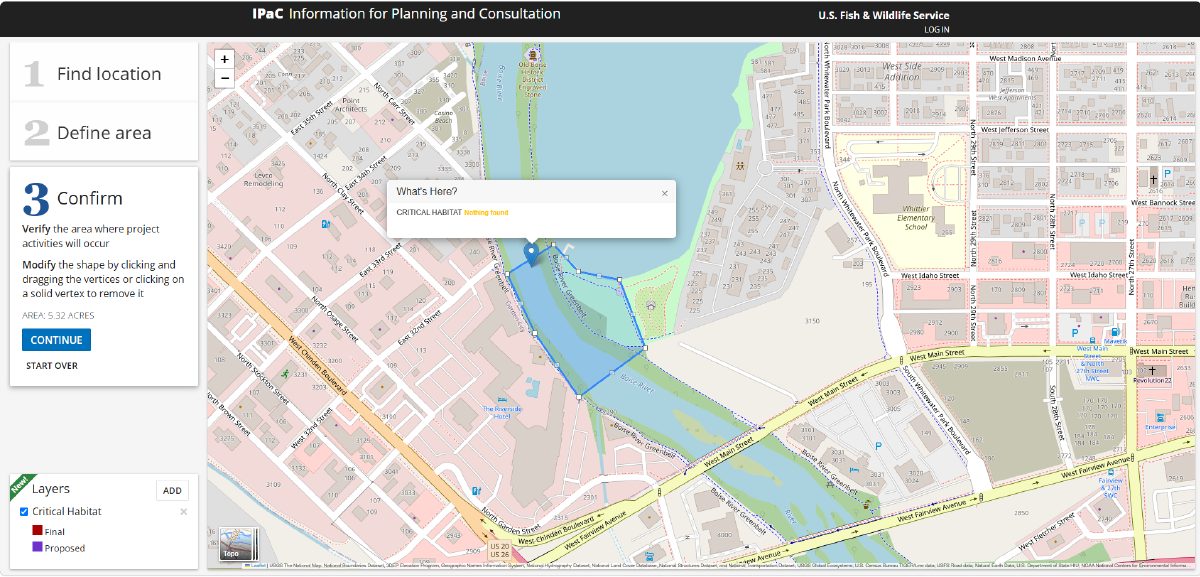Click the blue location pin marker
The height and width of the screenshot is (577, 1200).
531,253
